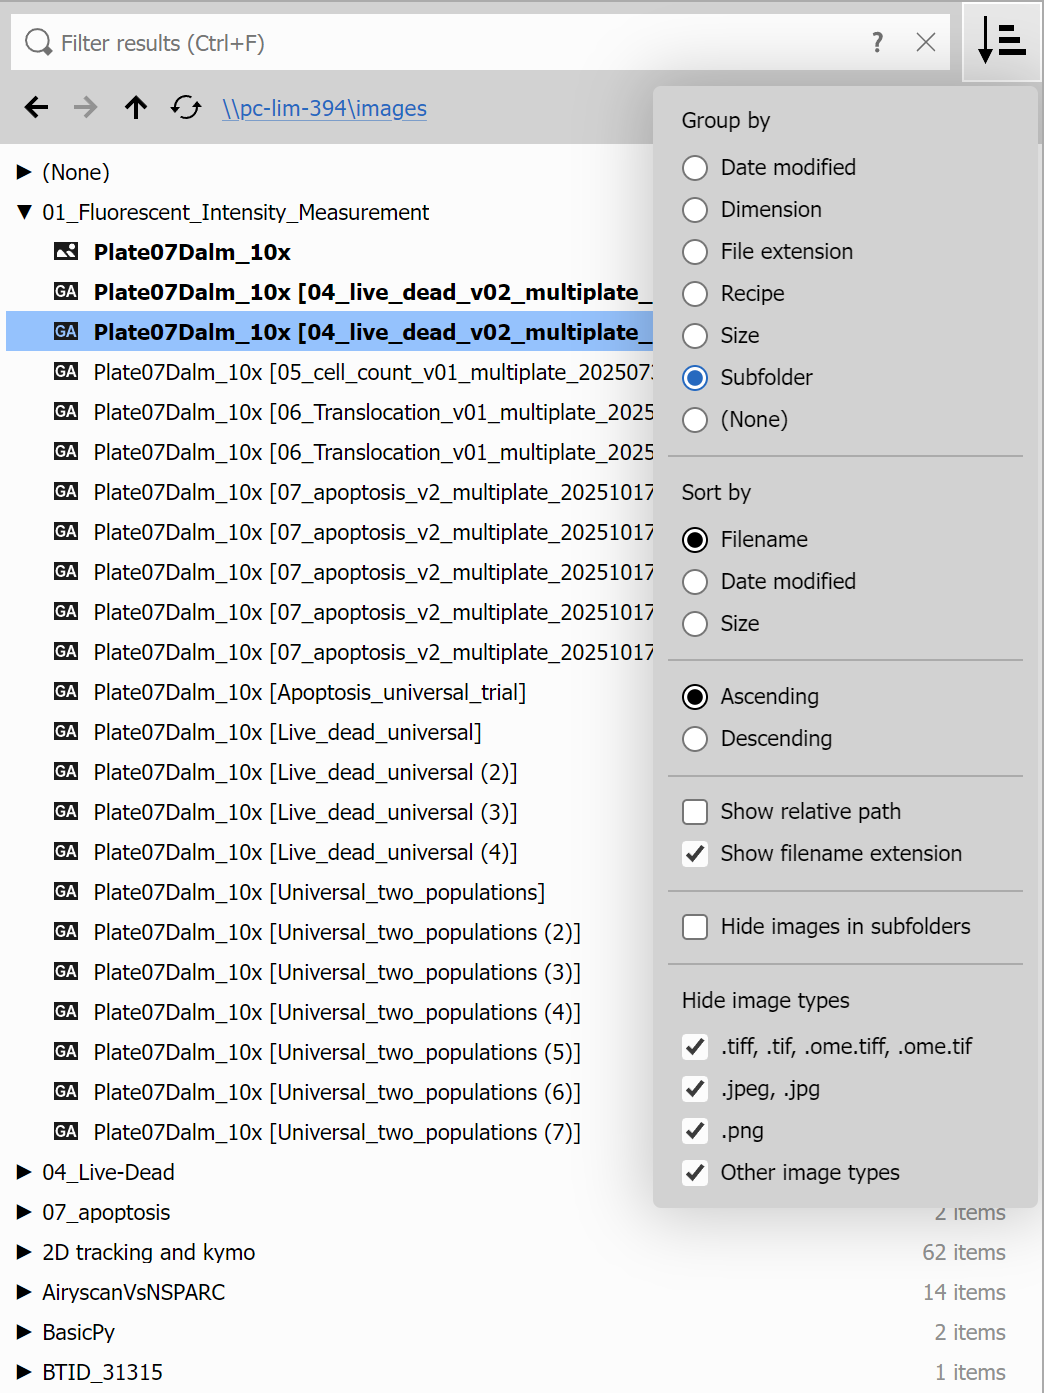Click GA icon of Apoptosis_universal_trial row
Screen dimensions: 1044x1393
tap(66, 692)
